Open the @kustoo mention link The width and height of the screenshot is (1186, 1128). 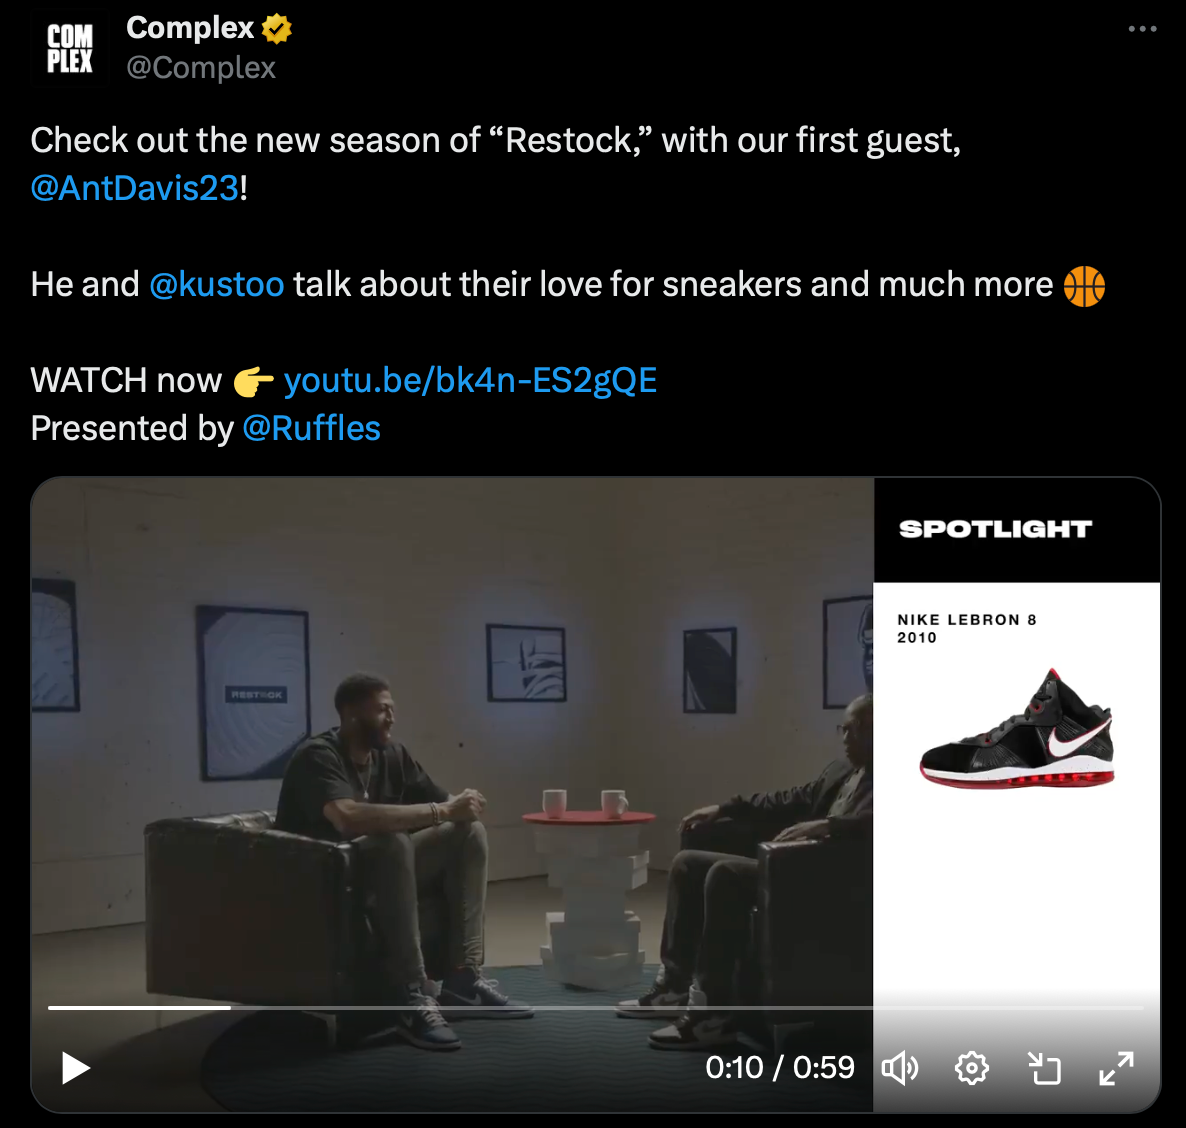[x=217, y=284]
